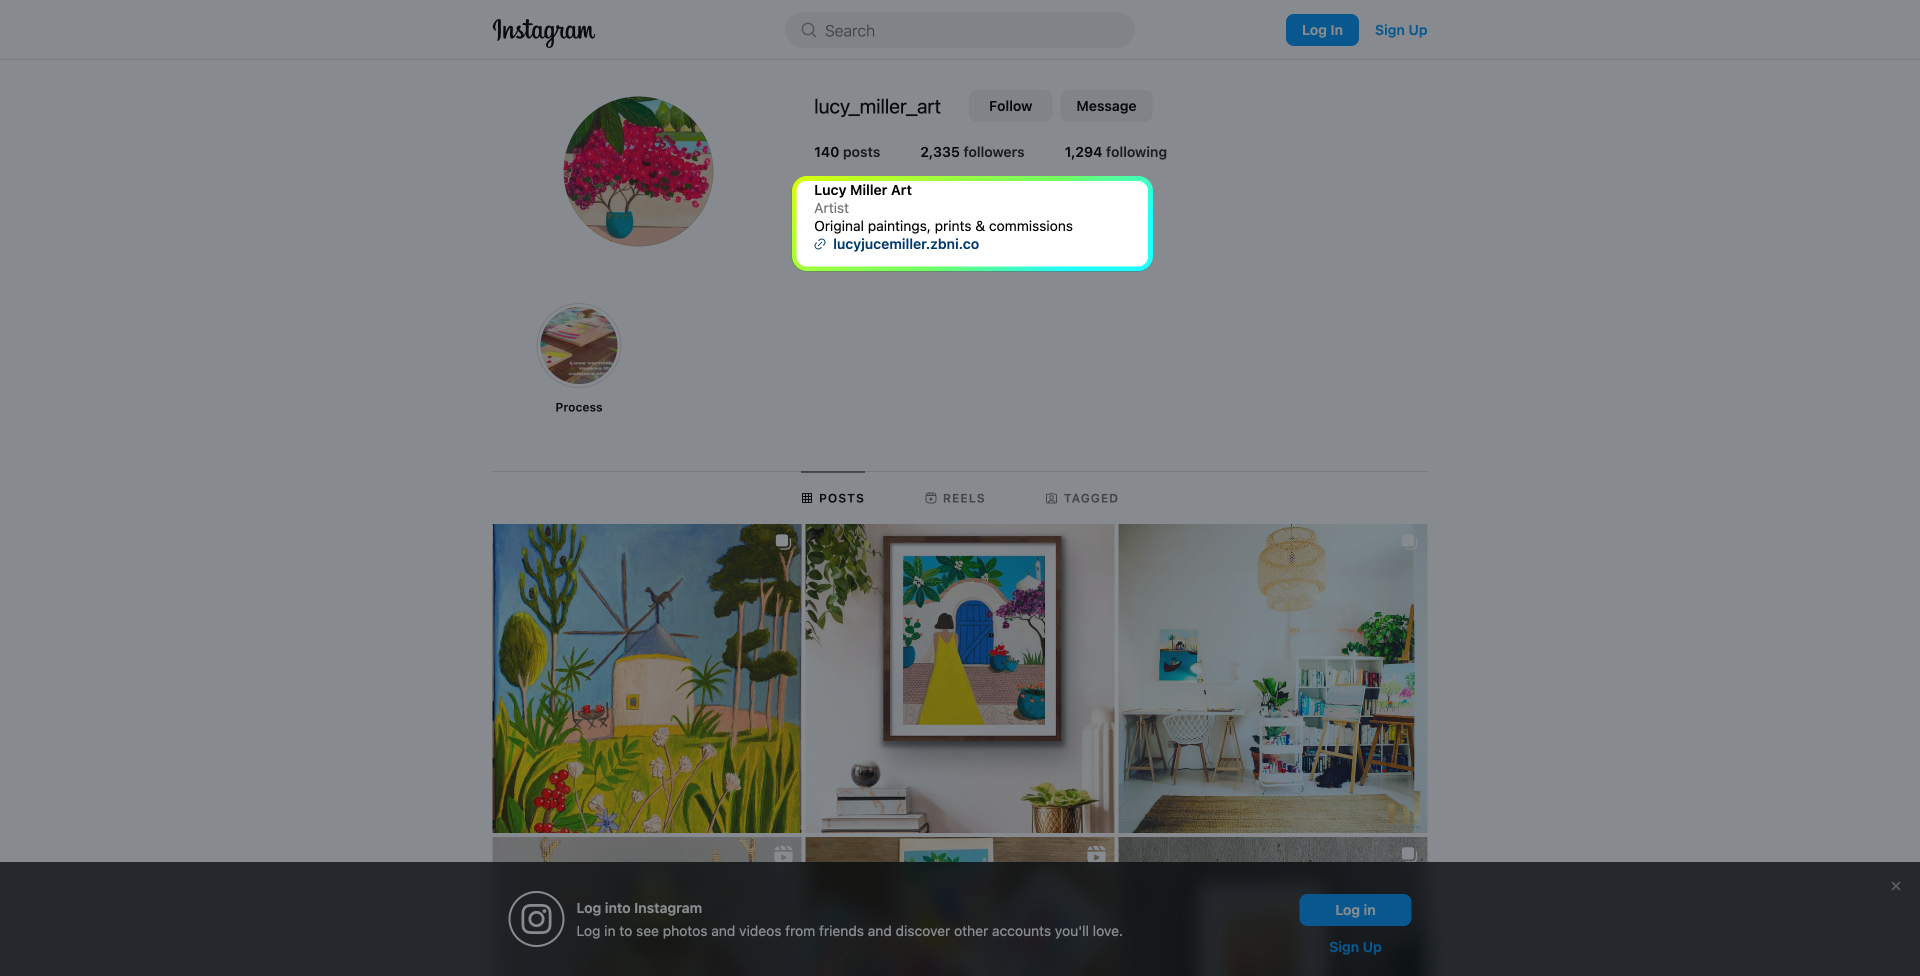Message lucy_miller_art

(x=1106, y=106)
